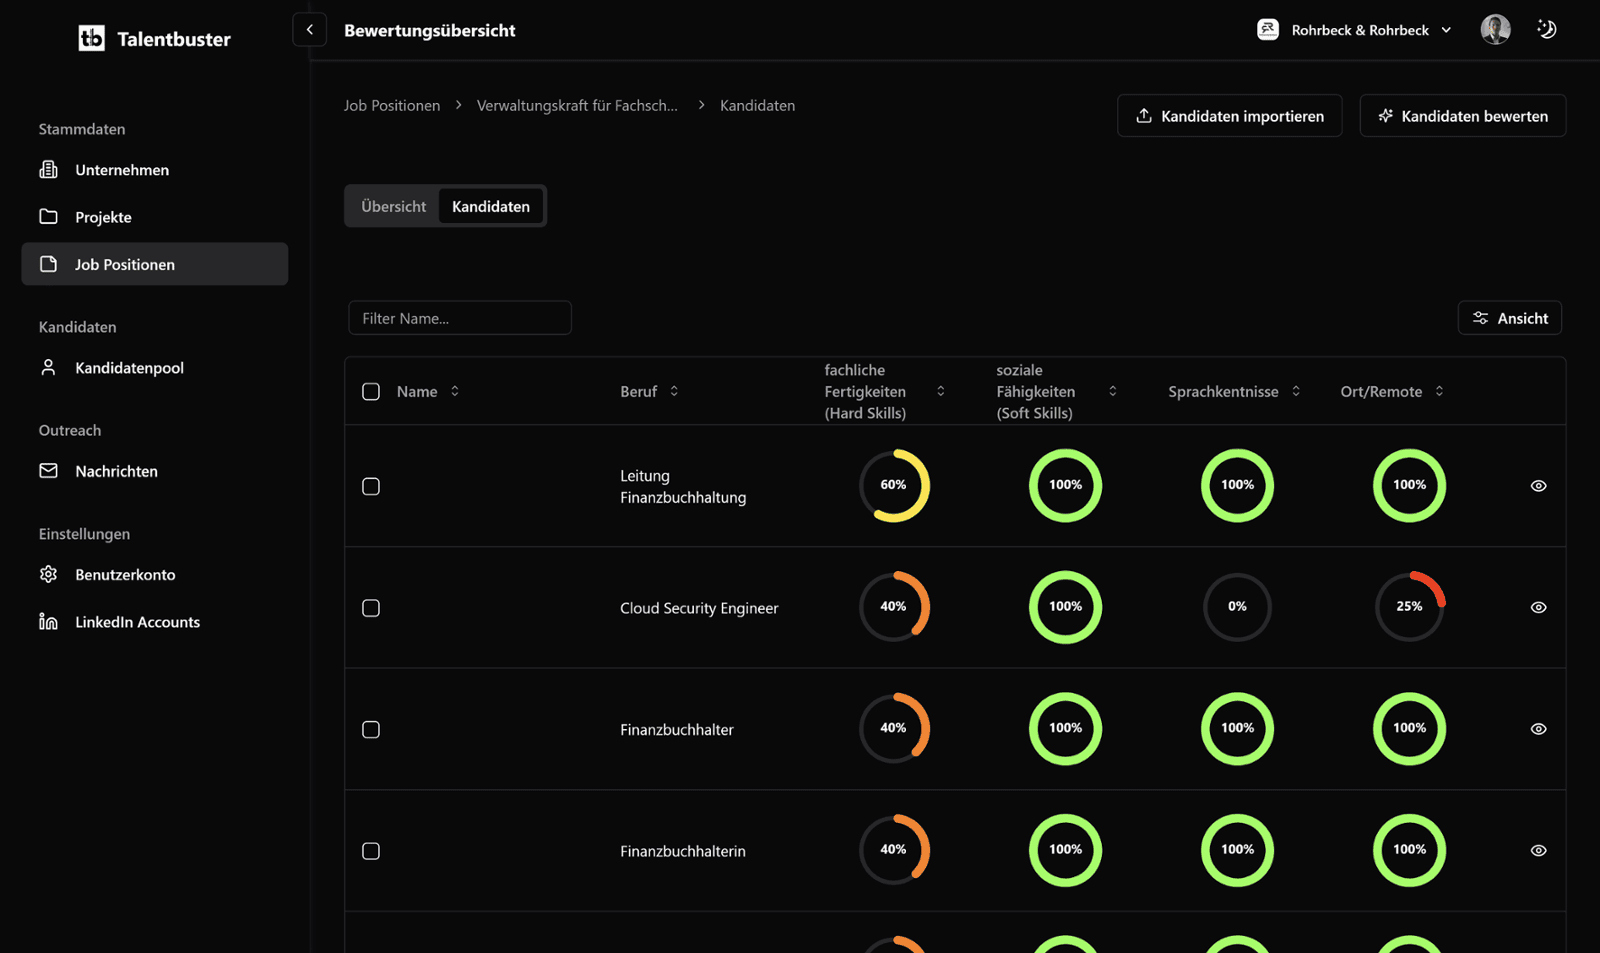This screenshot has width=1600, height=953.
Task: Open Benutzerkonto settings in sidebar
Action: 155,574
